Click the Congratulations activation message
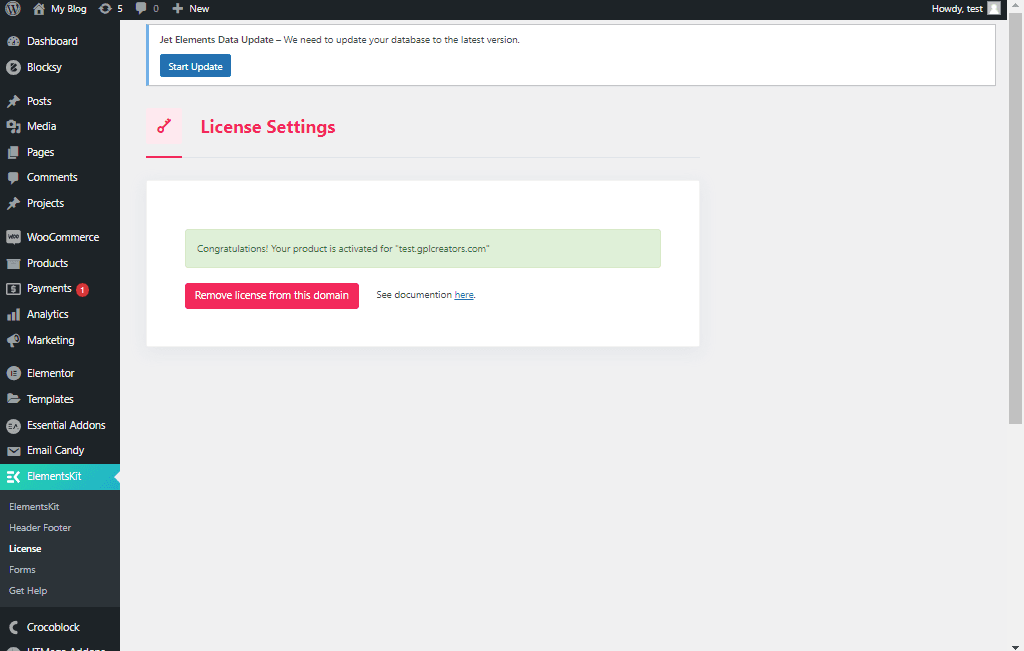The image size is (1024, 651). click(423, 249)
